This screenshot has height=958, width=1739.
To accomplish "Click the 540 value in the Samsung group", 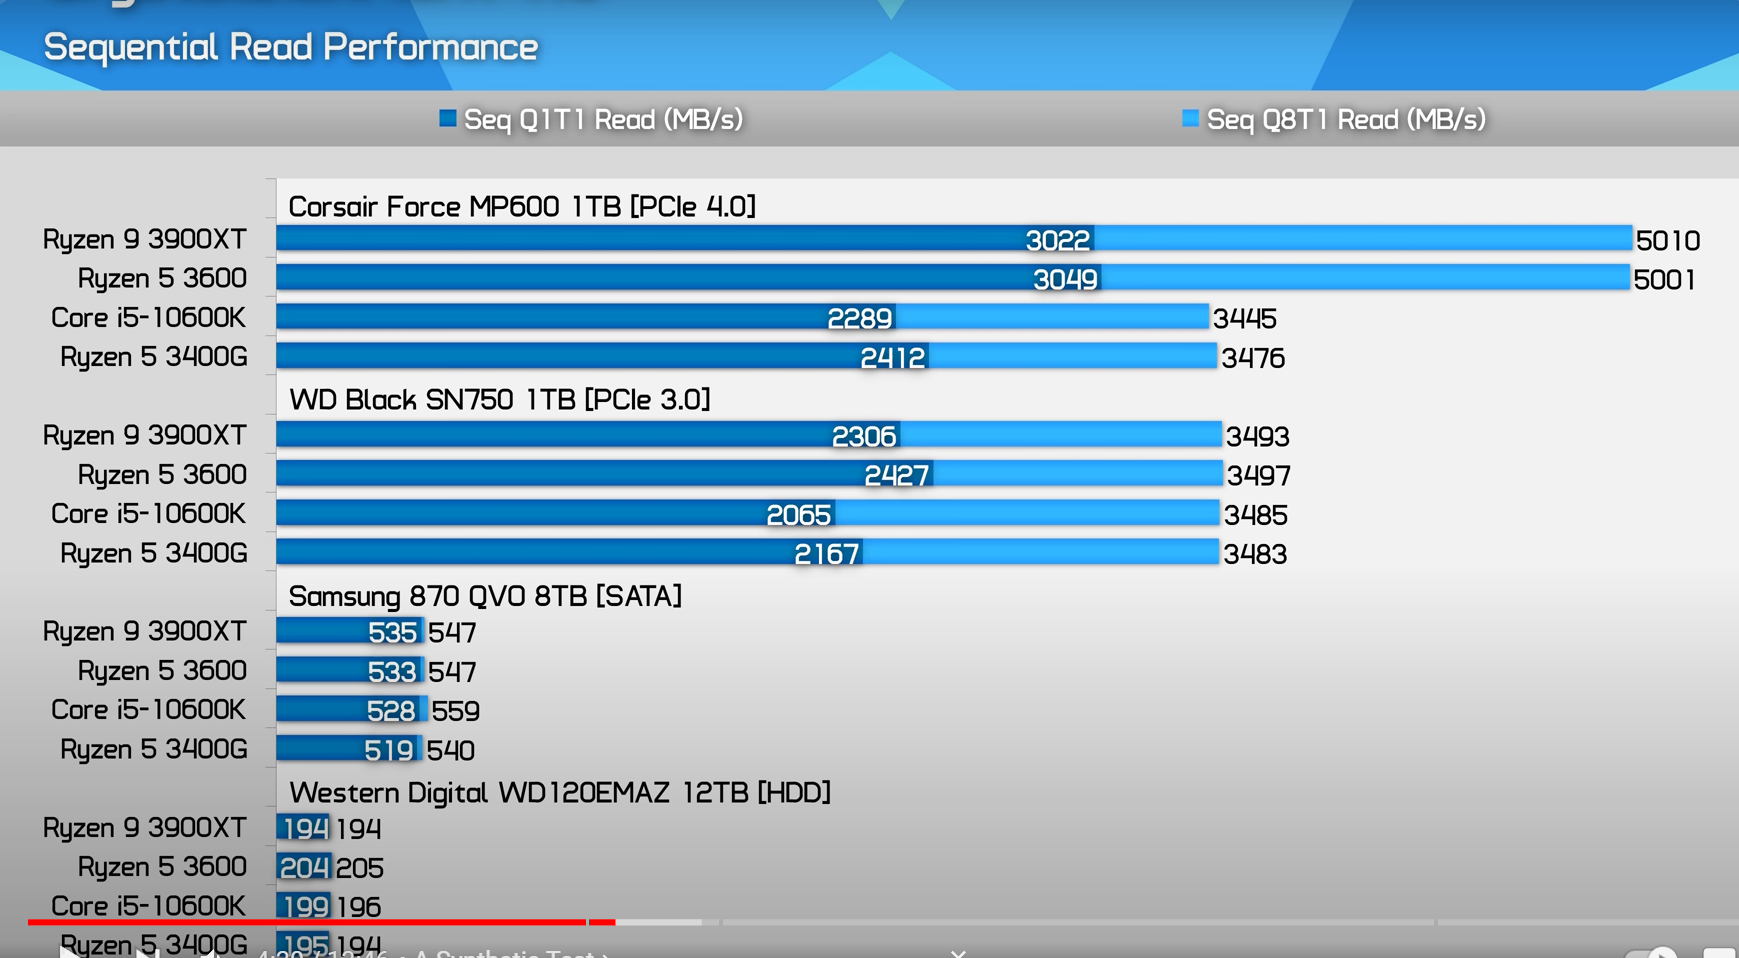I will (451, 749).
